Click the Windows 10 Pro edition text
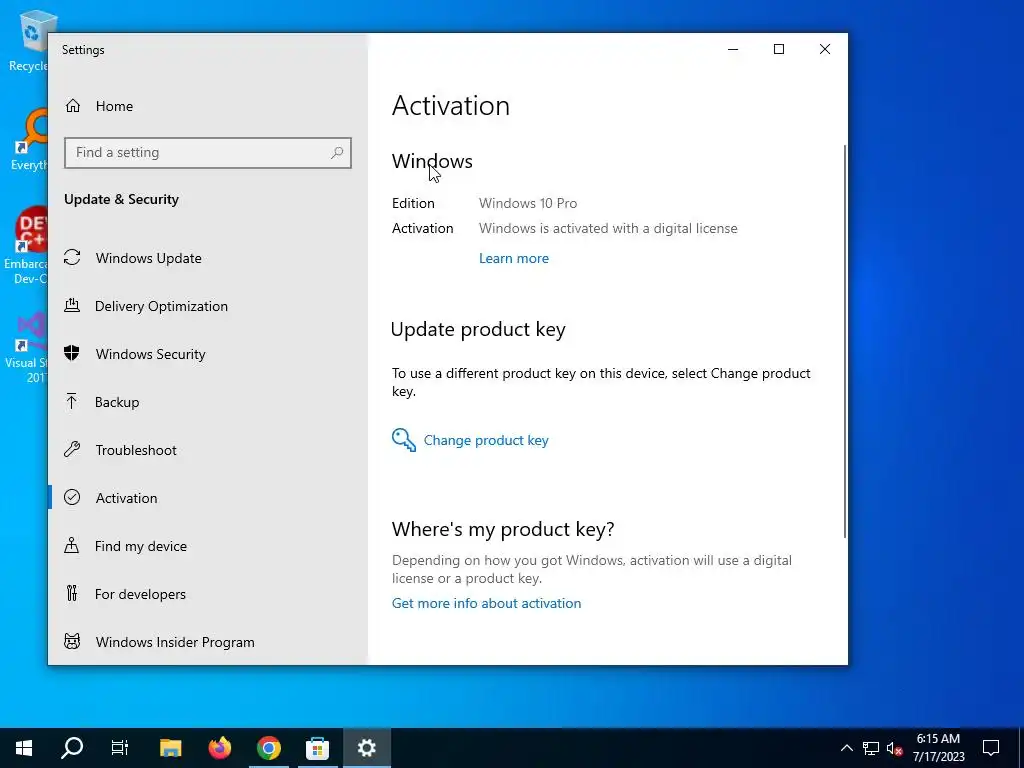 528,203
